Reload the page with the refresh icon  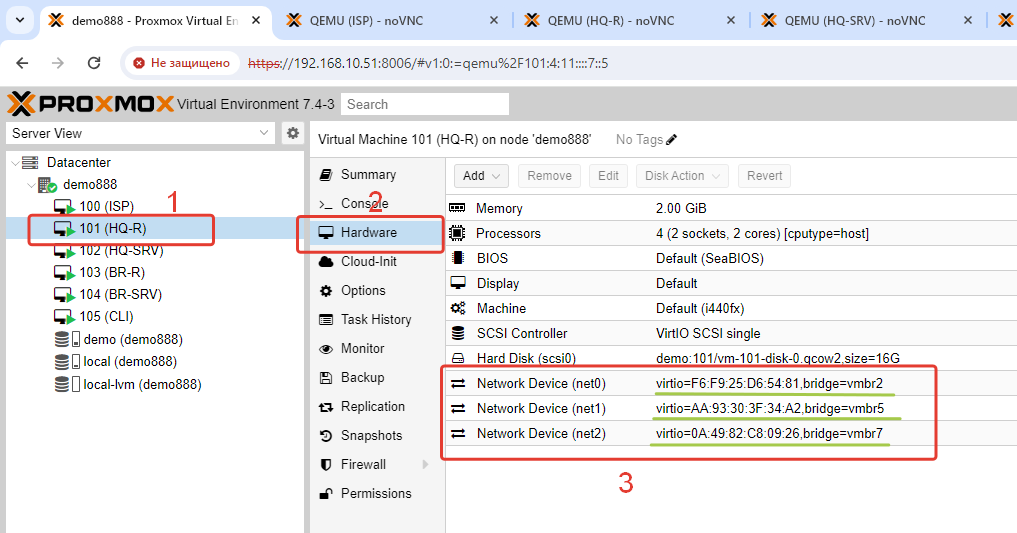point(94,63)
